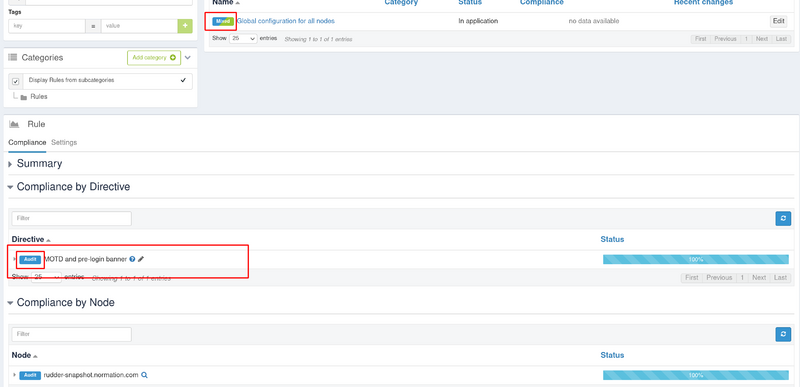
Task: Collapse Compliance by Node section
Action: pyautogui.click(x=61, y=303)
